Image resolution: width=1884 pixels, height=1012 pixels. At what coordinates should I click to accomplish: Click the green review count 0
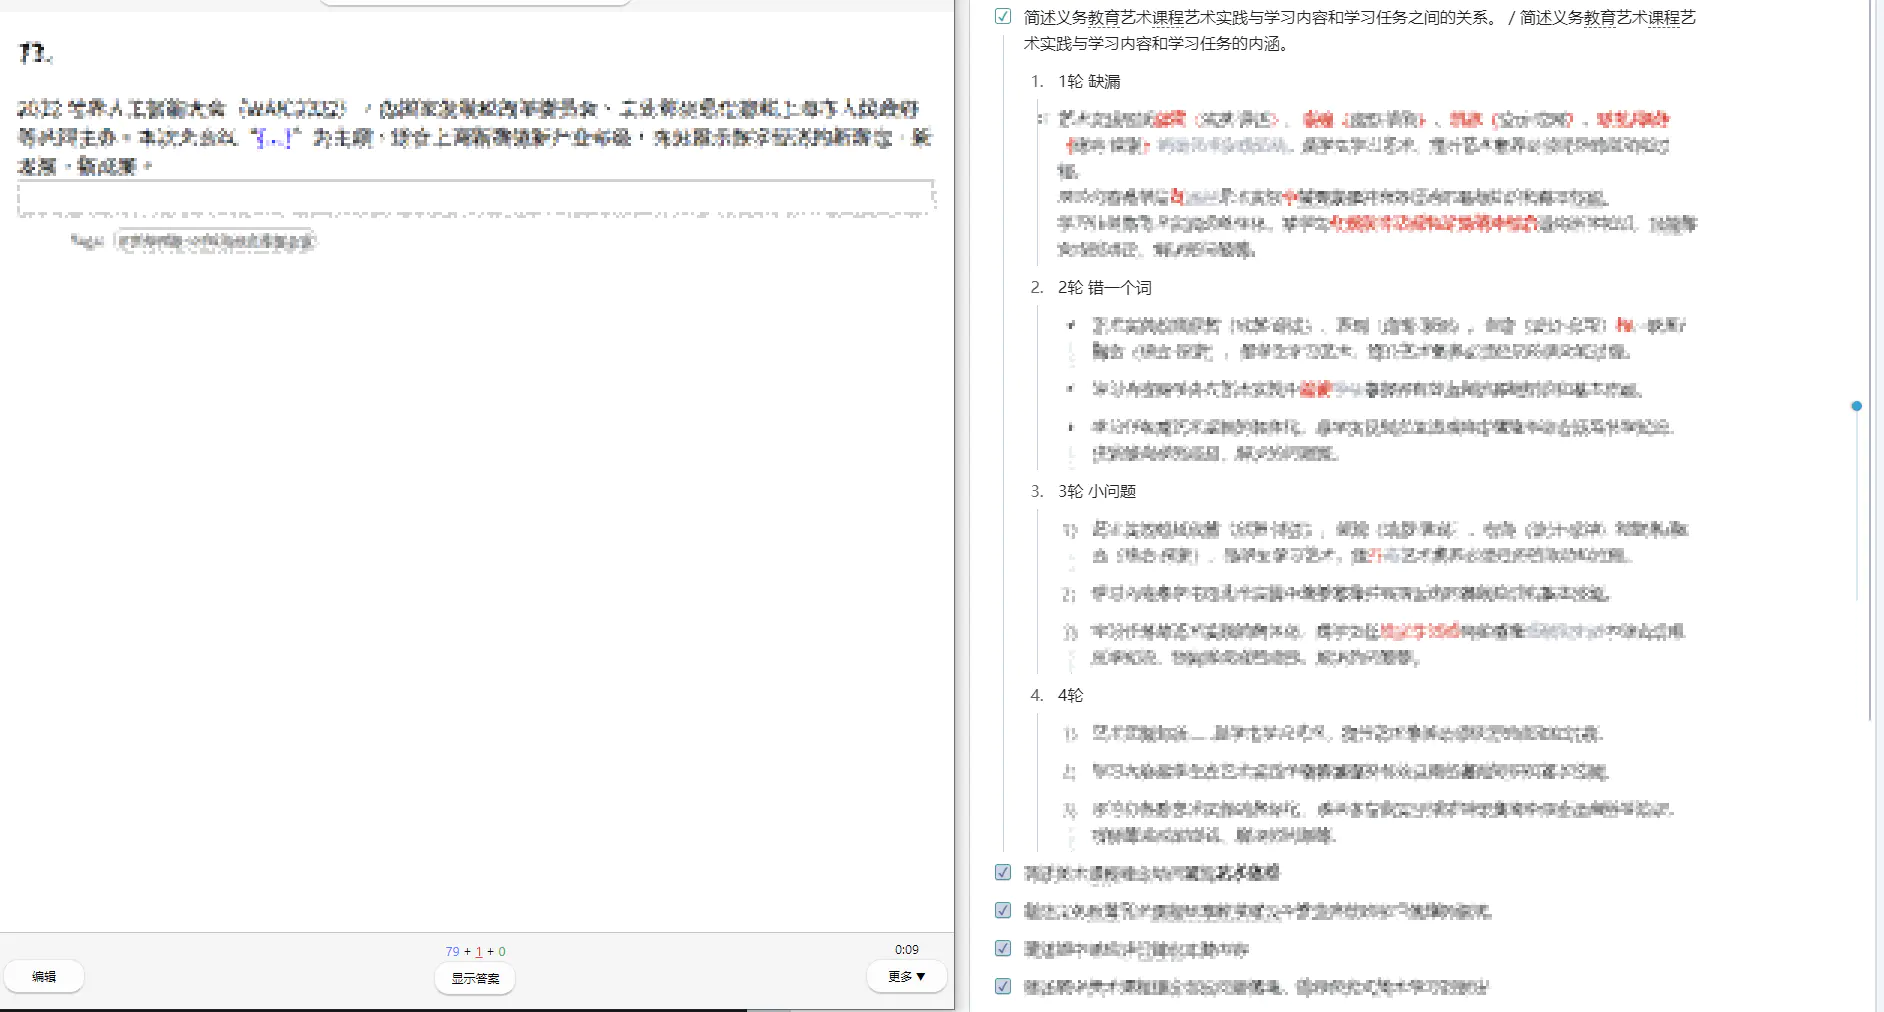tap(502, 951)
